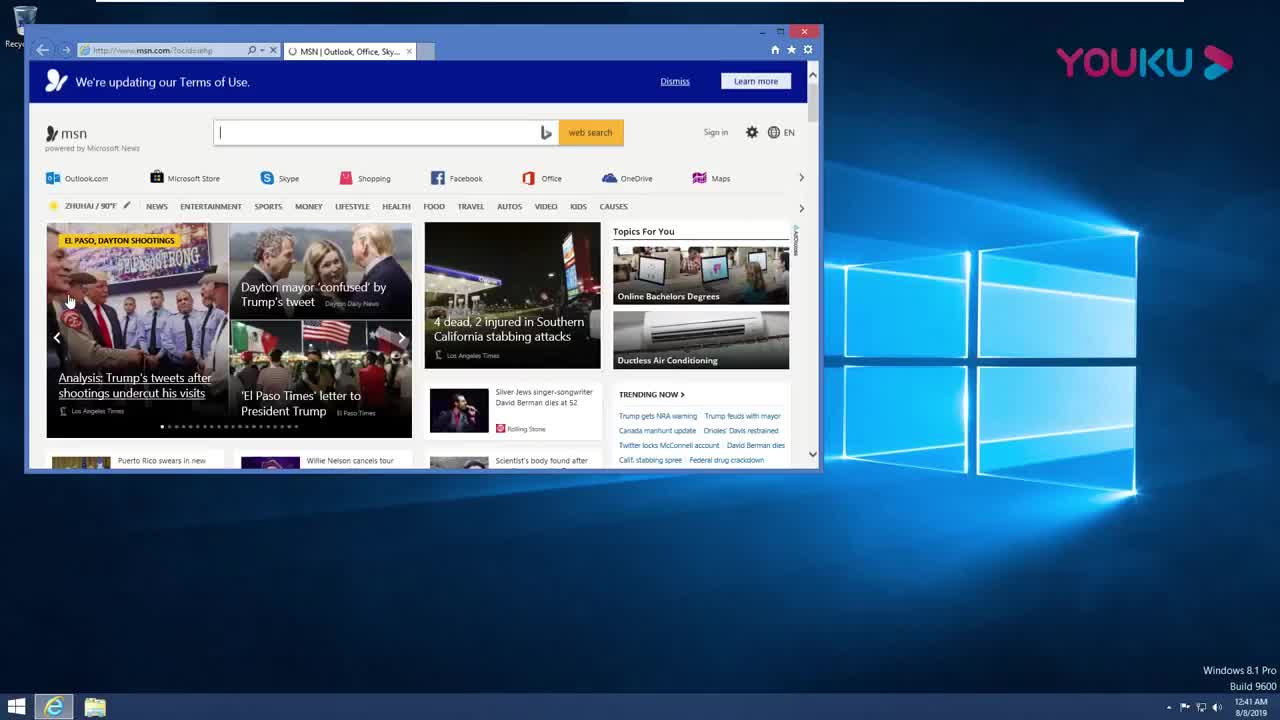Click the web search button
The width and height of the screenshot is (1280, 720).
pos(591,132)
